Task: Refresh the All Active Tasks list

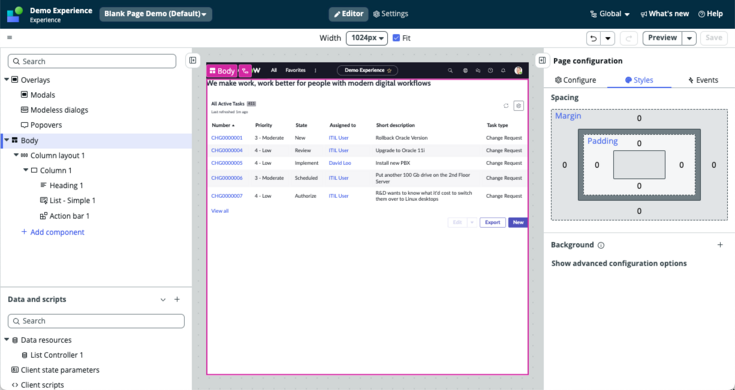Action: click(x=506, y=106)
